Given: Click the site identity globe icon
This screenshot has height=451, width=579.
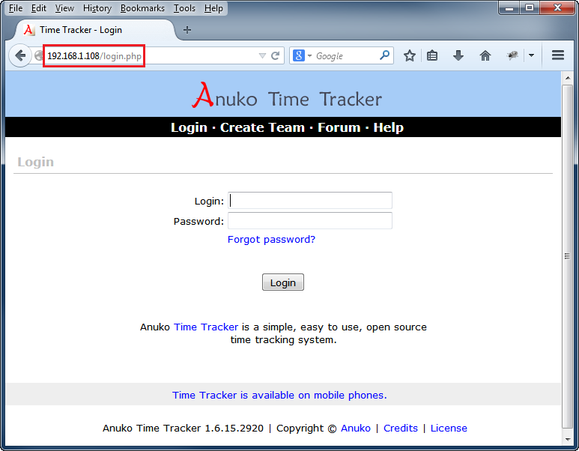Looking at the screenshot, I should coord(38,56).
